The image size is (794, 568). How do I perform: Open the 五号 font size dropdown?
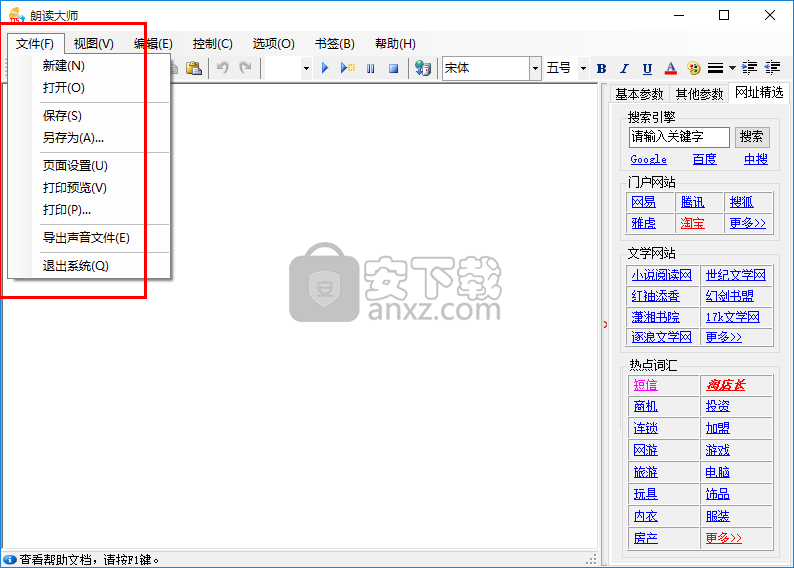(583, 68)
